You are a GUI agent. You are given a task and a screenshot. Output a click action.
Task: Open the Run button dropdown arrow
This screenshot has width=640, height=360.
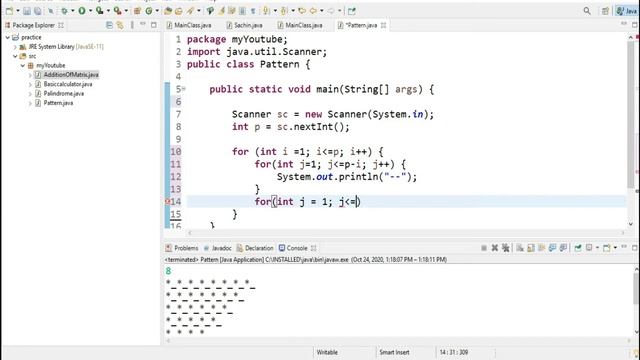click(x=91, y=11)
